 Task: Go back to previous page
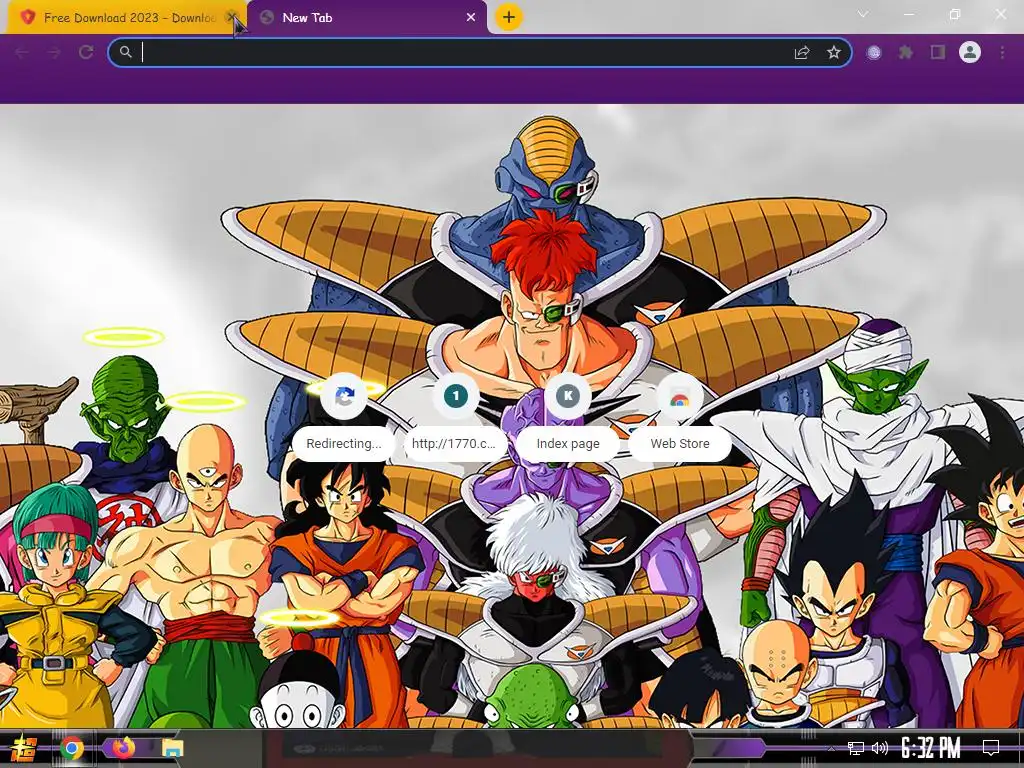click(x=22, y=52)
